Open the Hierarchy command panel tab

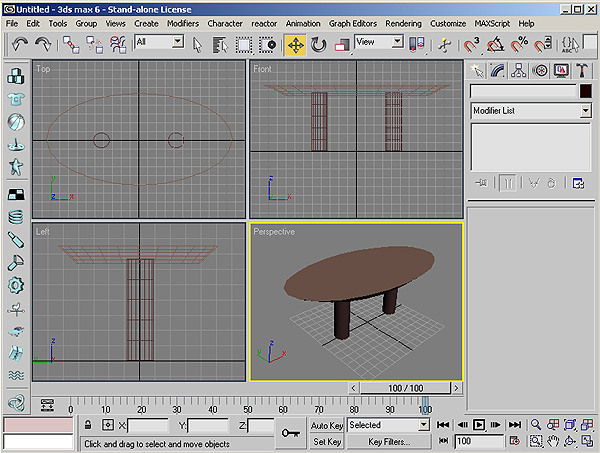(x=520, y=70)
